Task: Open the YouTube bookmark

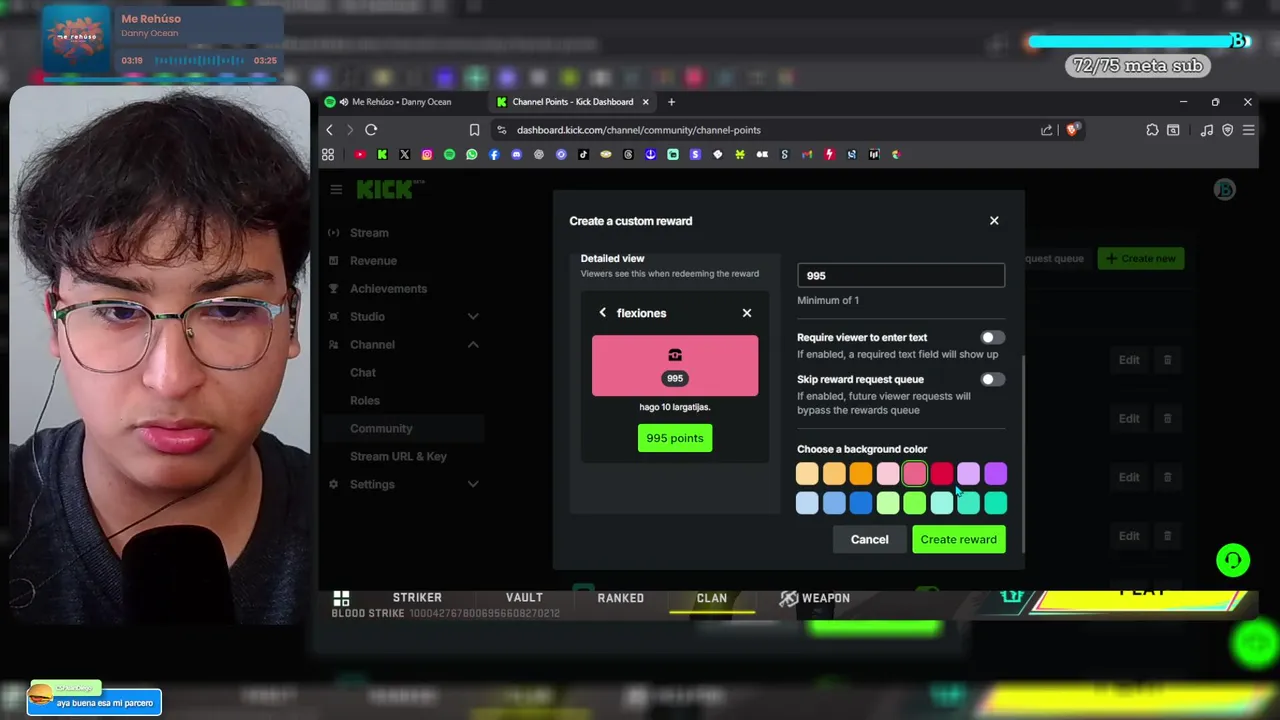Action: (359, 154)
